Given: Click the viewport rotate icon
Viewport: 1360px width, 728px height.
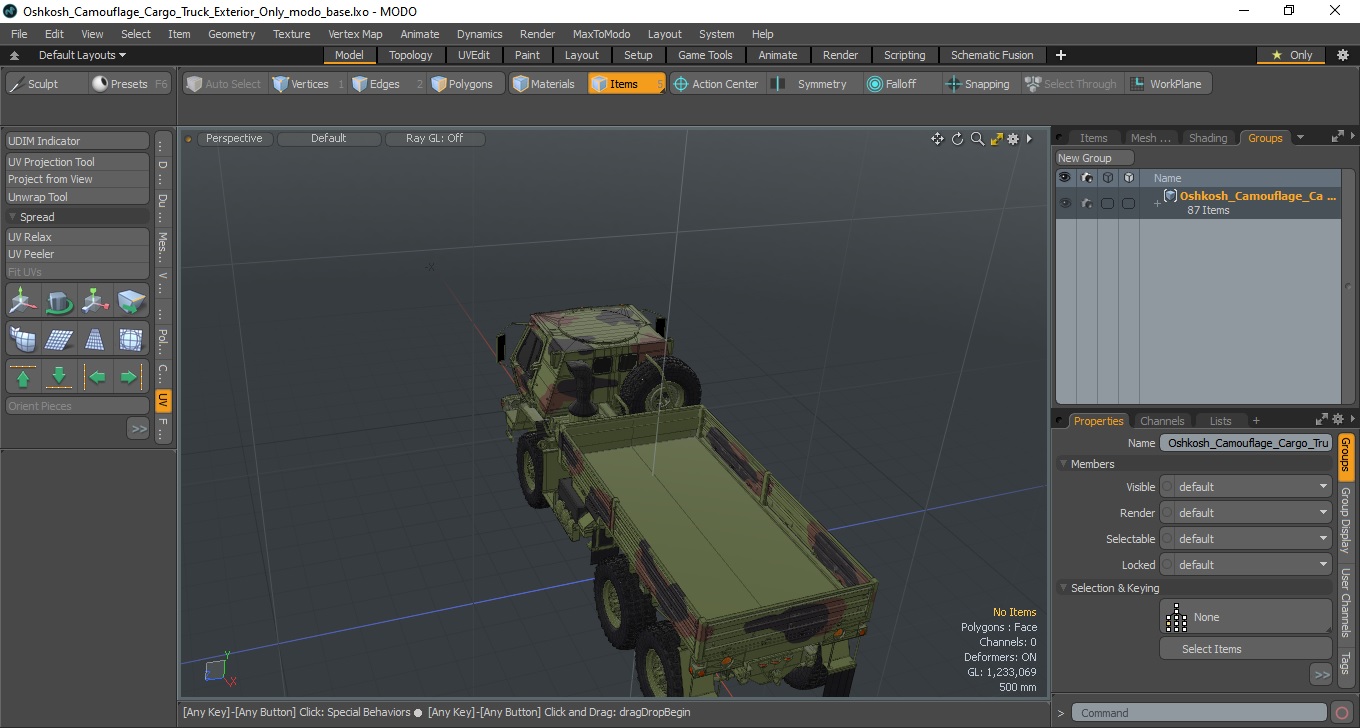Looking at the screenshot, I should [957, 139].
